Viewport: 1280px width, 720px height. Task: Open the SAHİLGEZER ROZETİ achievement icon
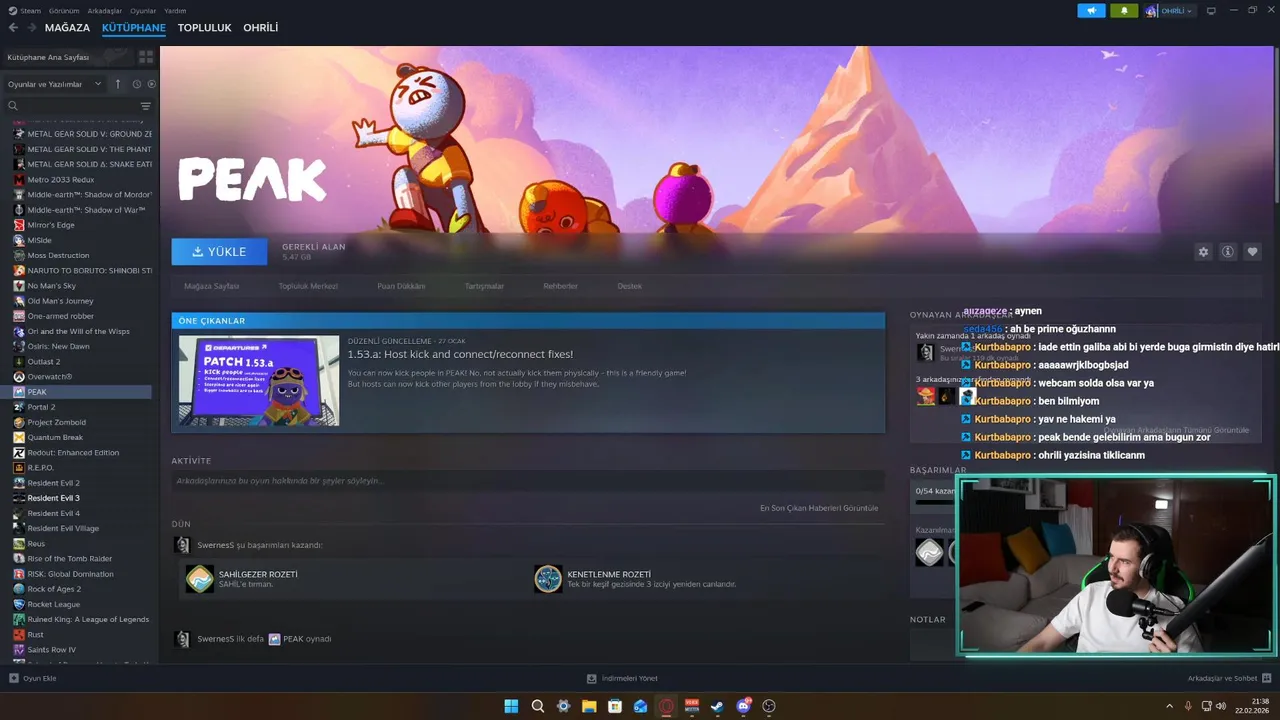[x=200, y=579]
